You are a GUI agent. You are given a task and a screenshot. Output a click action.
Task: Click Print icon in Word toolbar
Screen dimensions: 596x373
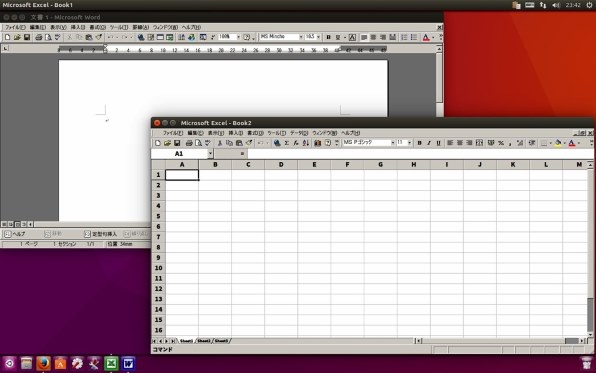(38, 37)
